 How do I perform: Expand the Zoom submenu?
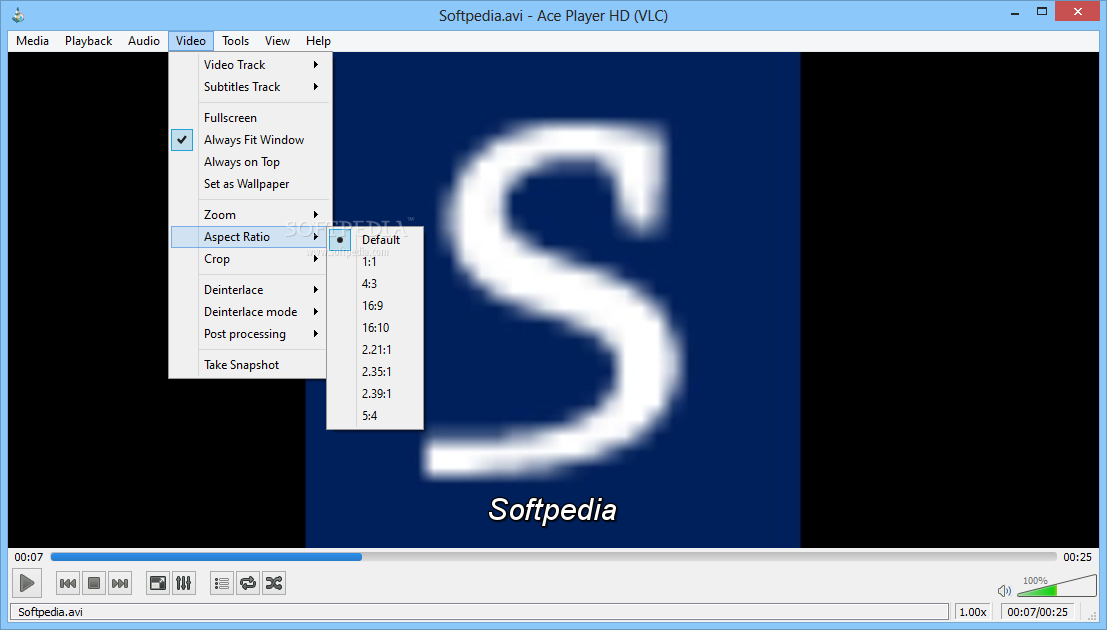tap(251, 214)
